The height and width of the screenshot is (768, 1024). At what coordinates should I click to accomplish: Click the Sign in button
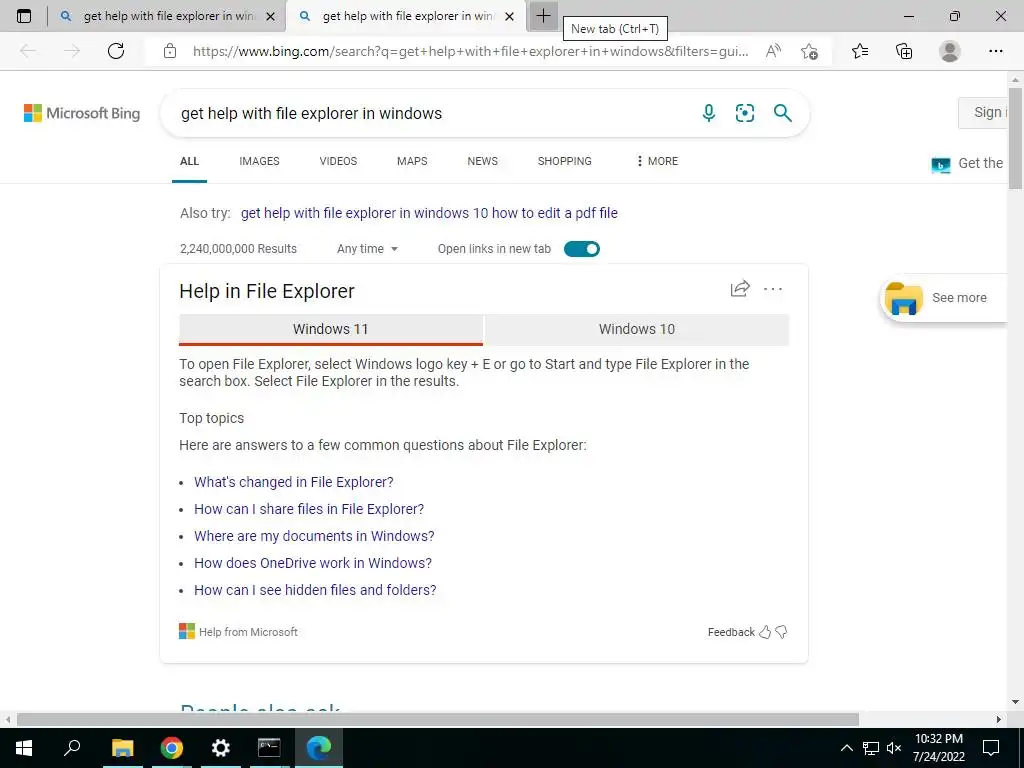click(x=984, y=112)
